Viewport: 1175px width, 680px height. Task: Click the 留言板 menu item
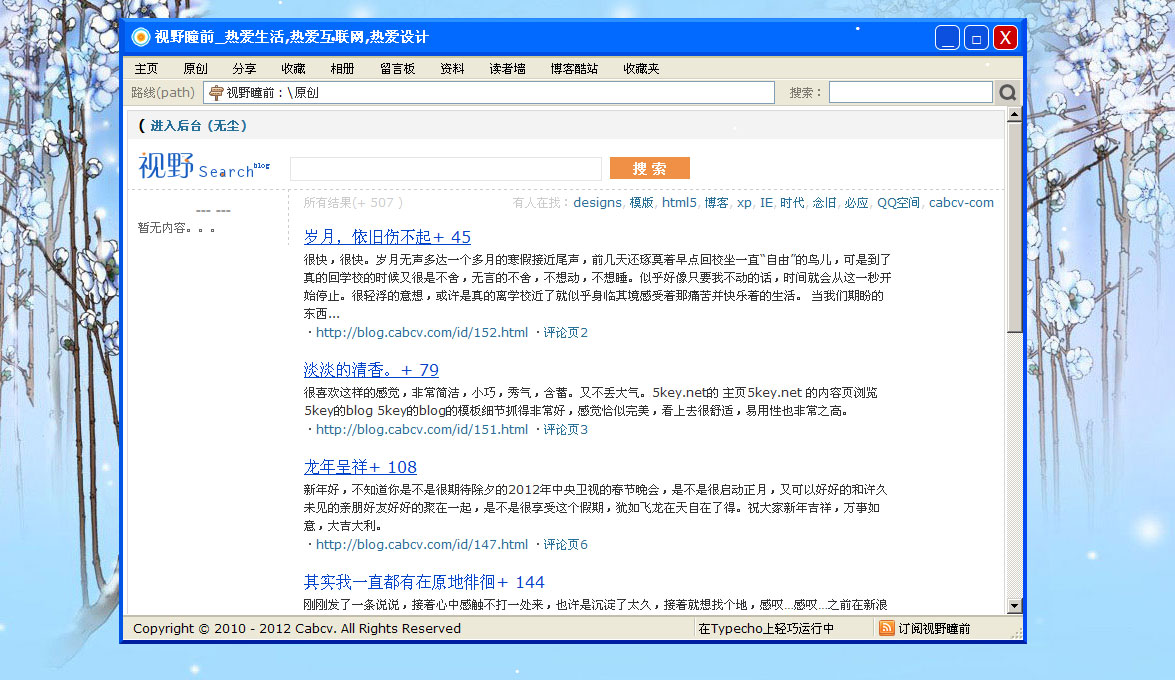(x=396, y=68)
